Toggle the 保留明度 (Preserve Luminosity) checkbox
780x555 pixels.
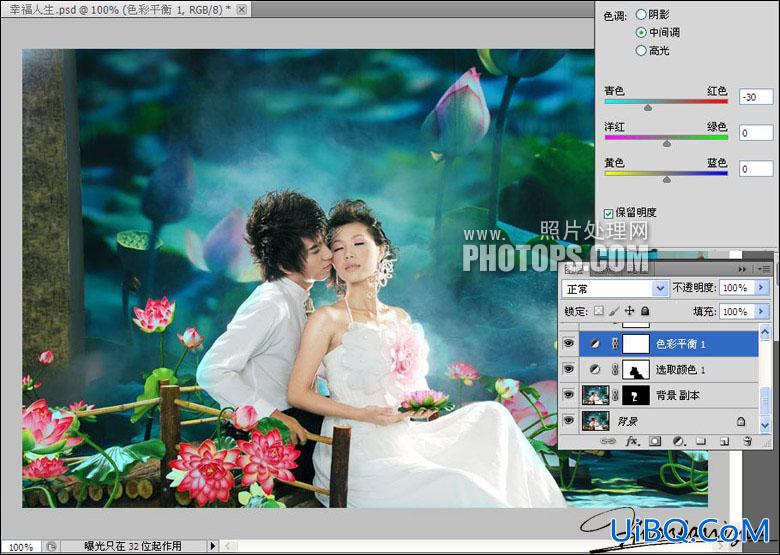pos(608,214)
